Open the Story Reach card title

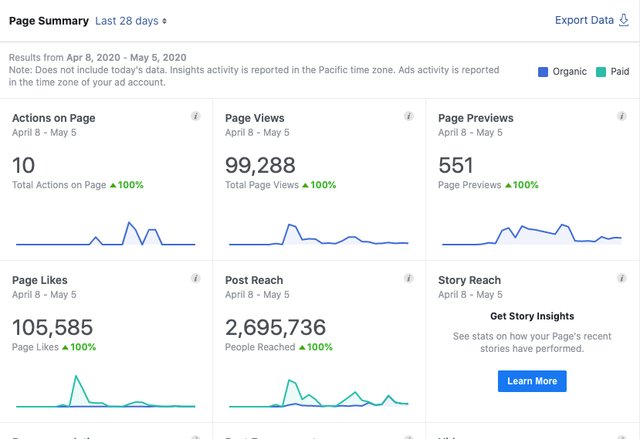coord(469,280)
